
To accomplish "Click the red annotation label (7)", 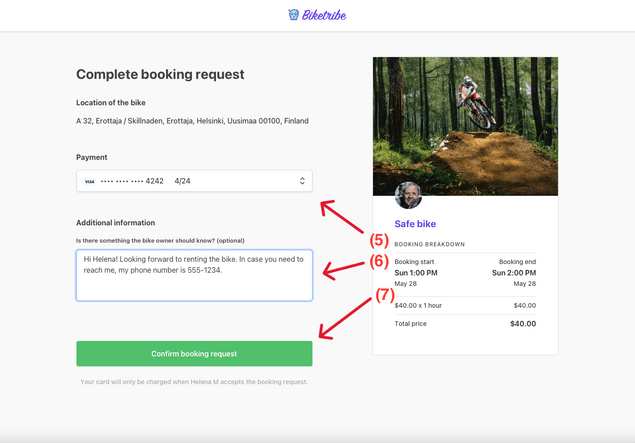I will pyautogui.click(x=384, y=296).
